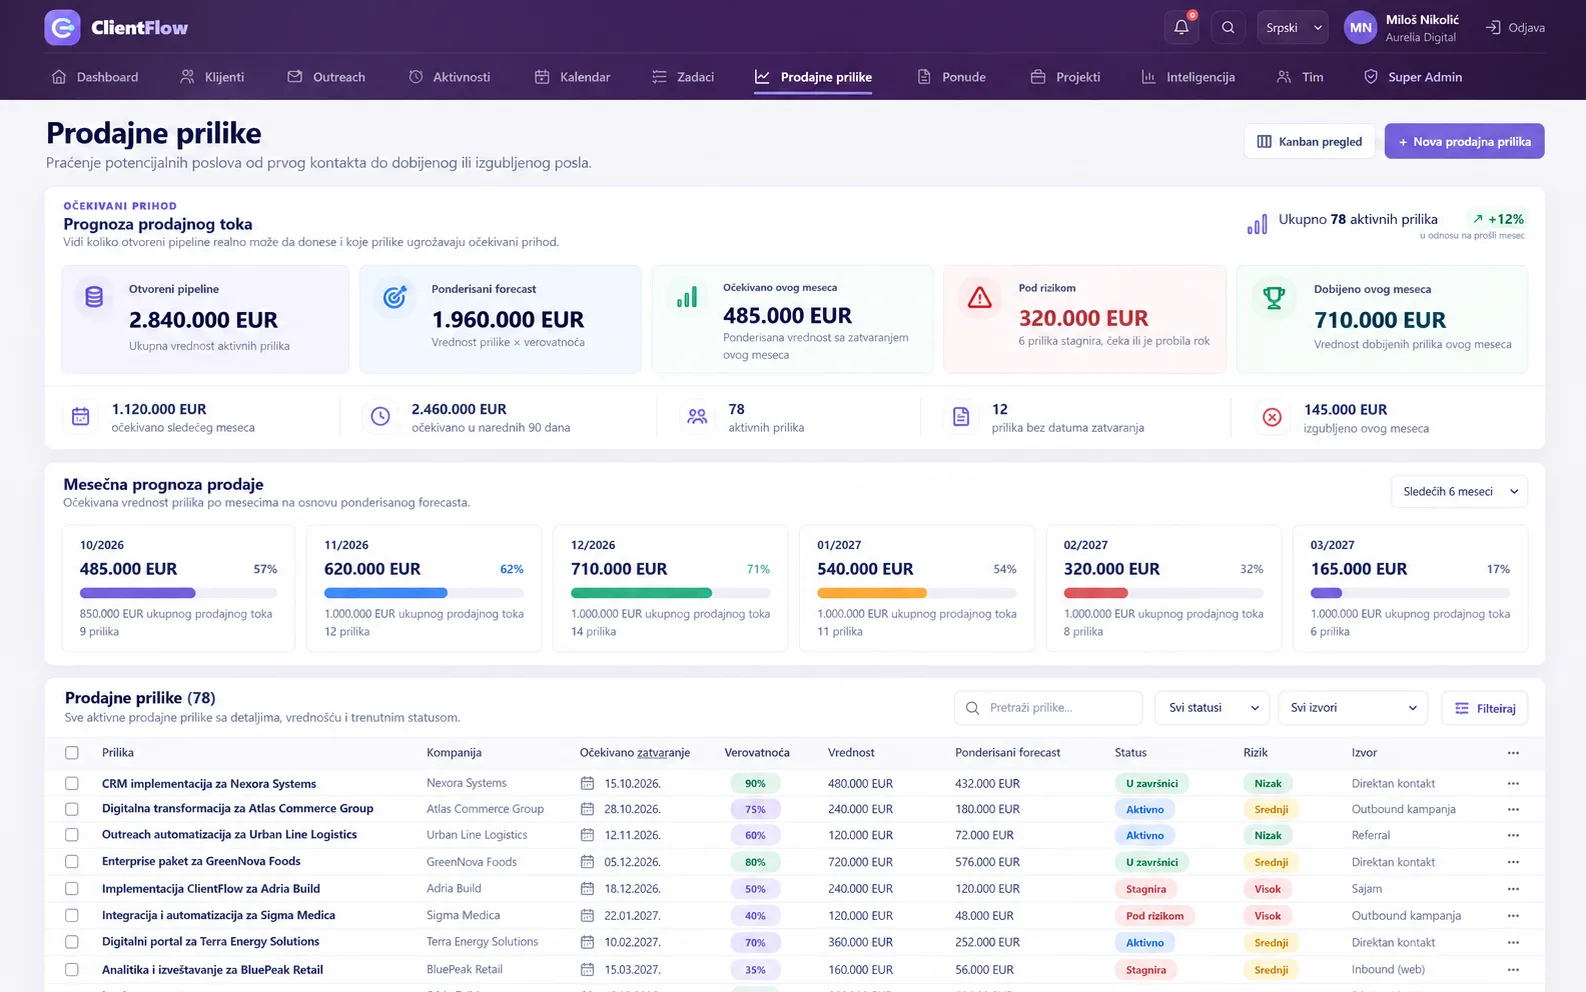Viewport: 1586px width, 992px height.
Task: Log out with the Odjava link
Action: point(1515,28)
